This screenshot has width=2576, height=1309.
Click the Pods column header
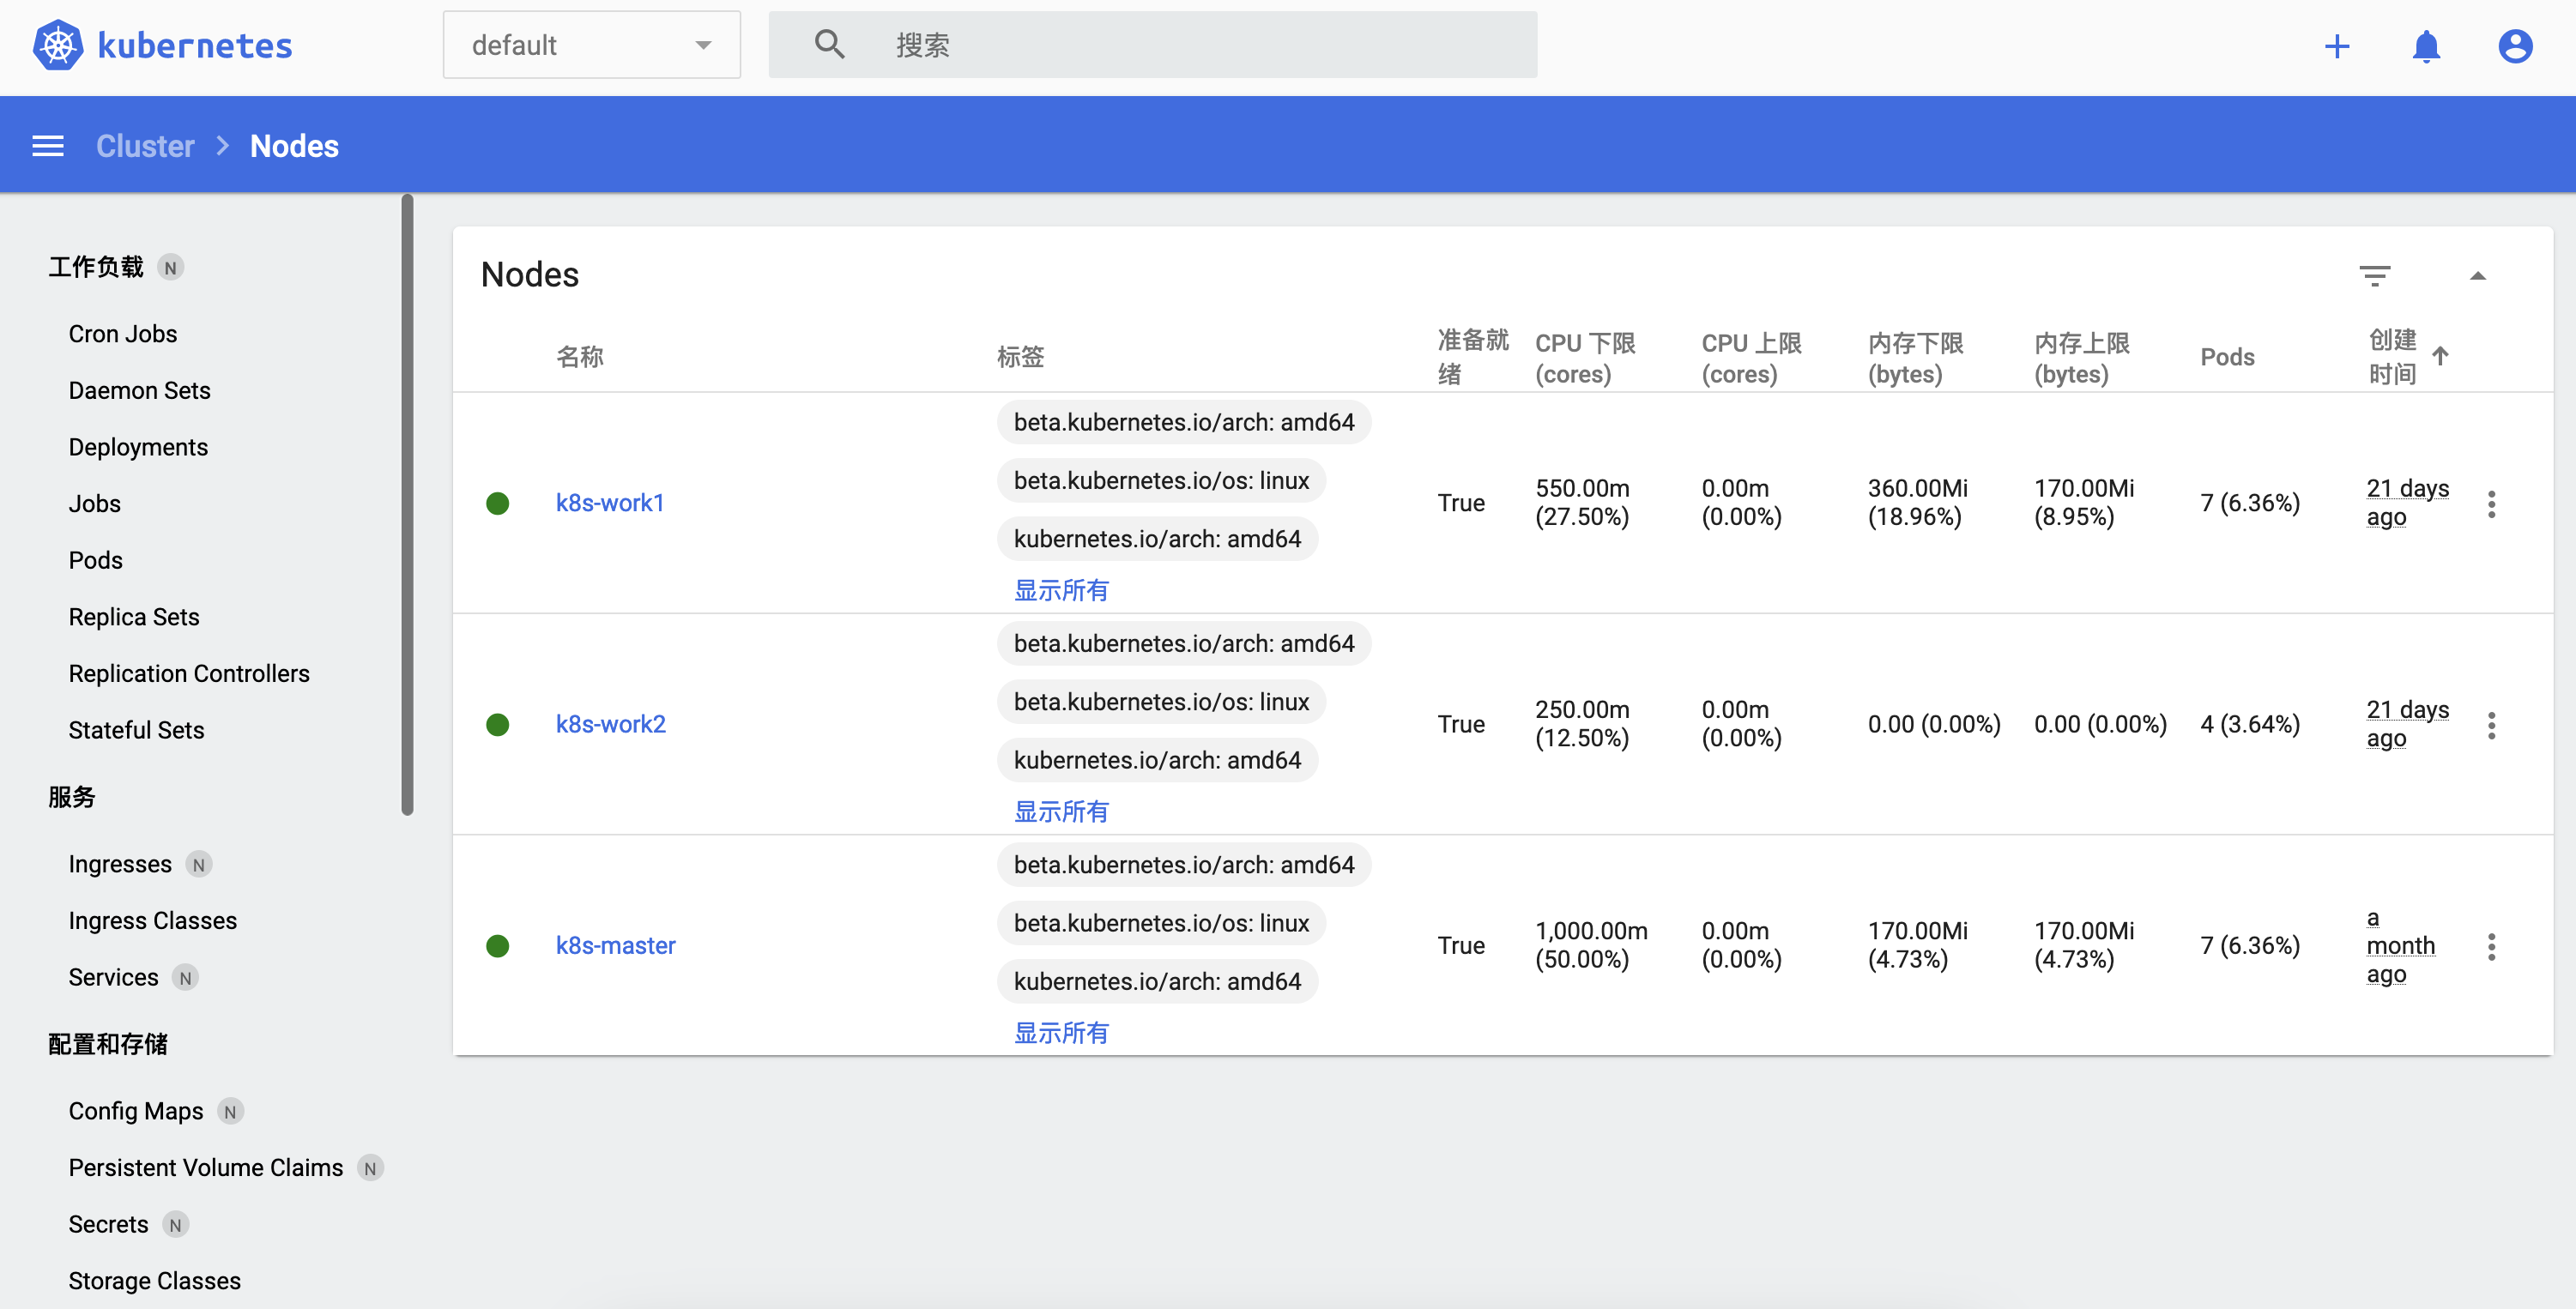2227,357
